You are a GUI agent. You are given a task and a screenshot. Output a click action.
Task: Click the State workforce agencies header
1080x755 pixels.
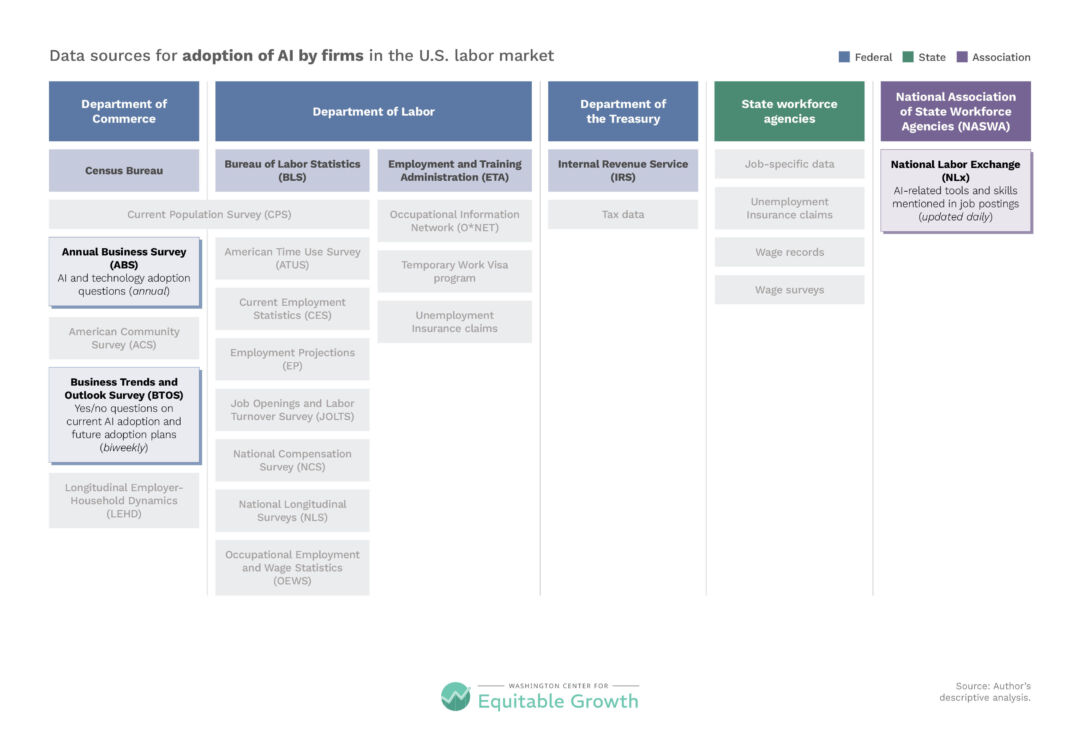pyautogui.click(x=789, y=111)
